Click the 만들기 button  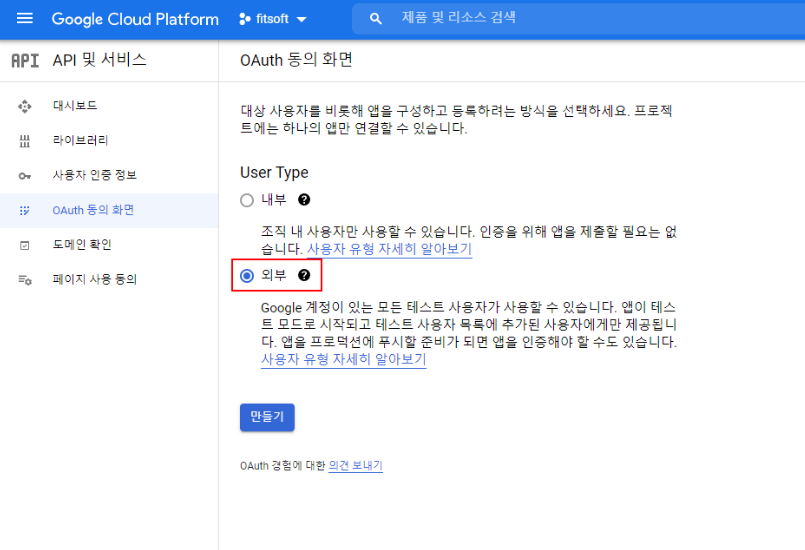pyautogui.click(x=267, y=417)
